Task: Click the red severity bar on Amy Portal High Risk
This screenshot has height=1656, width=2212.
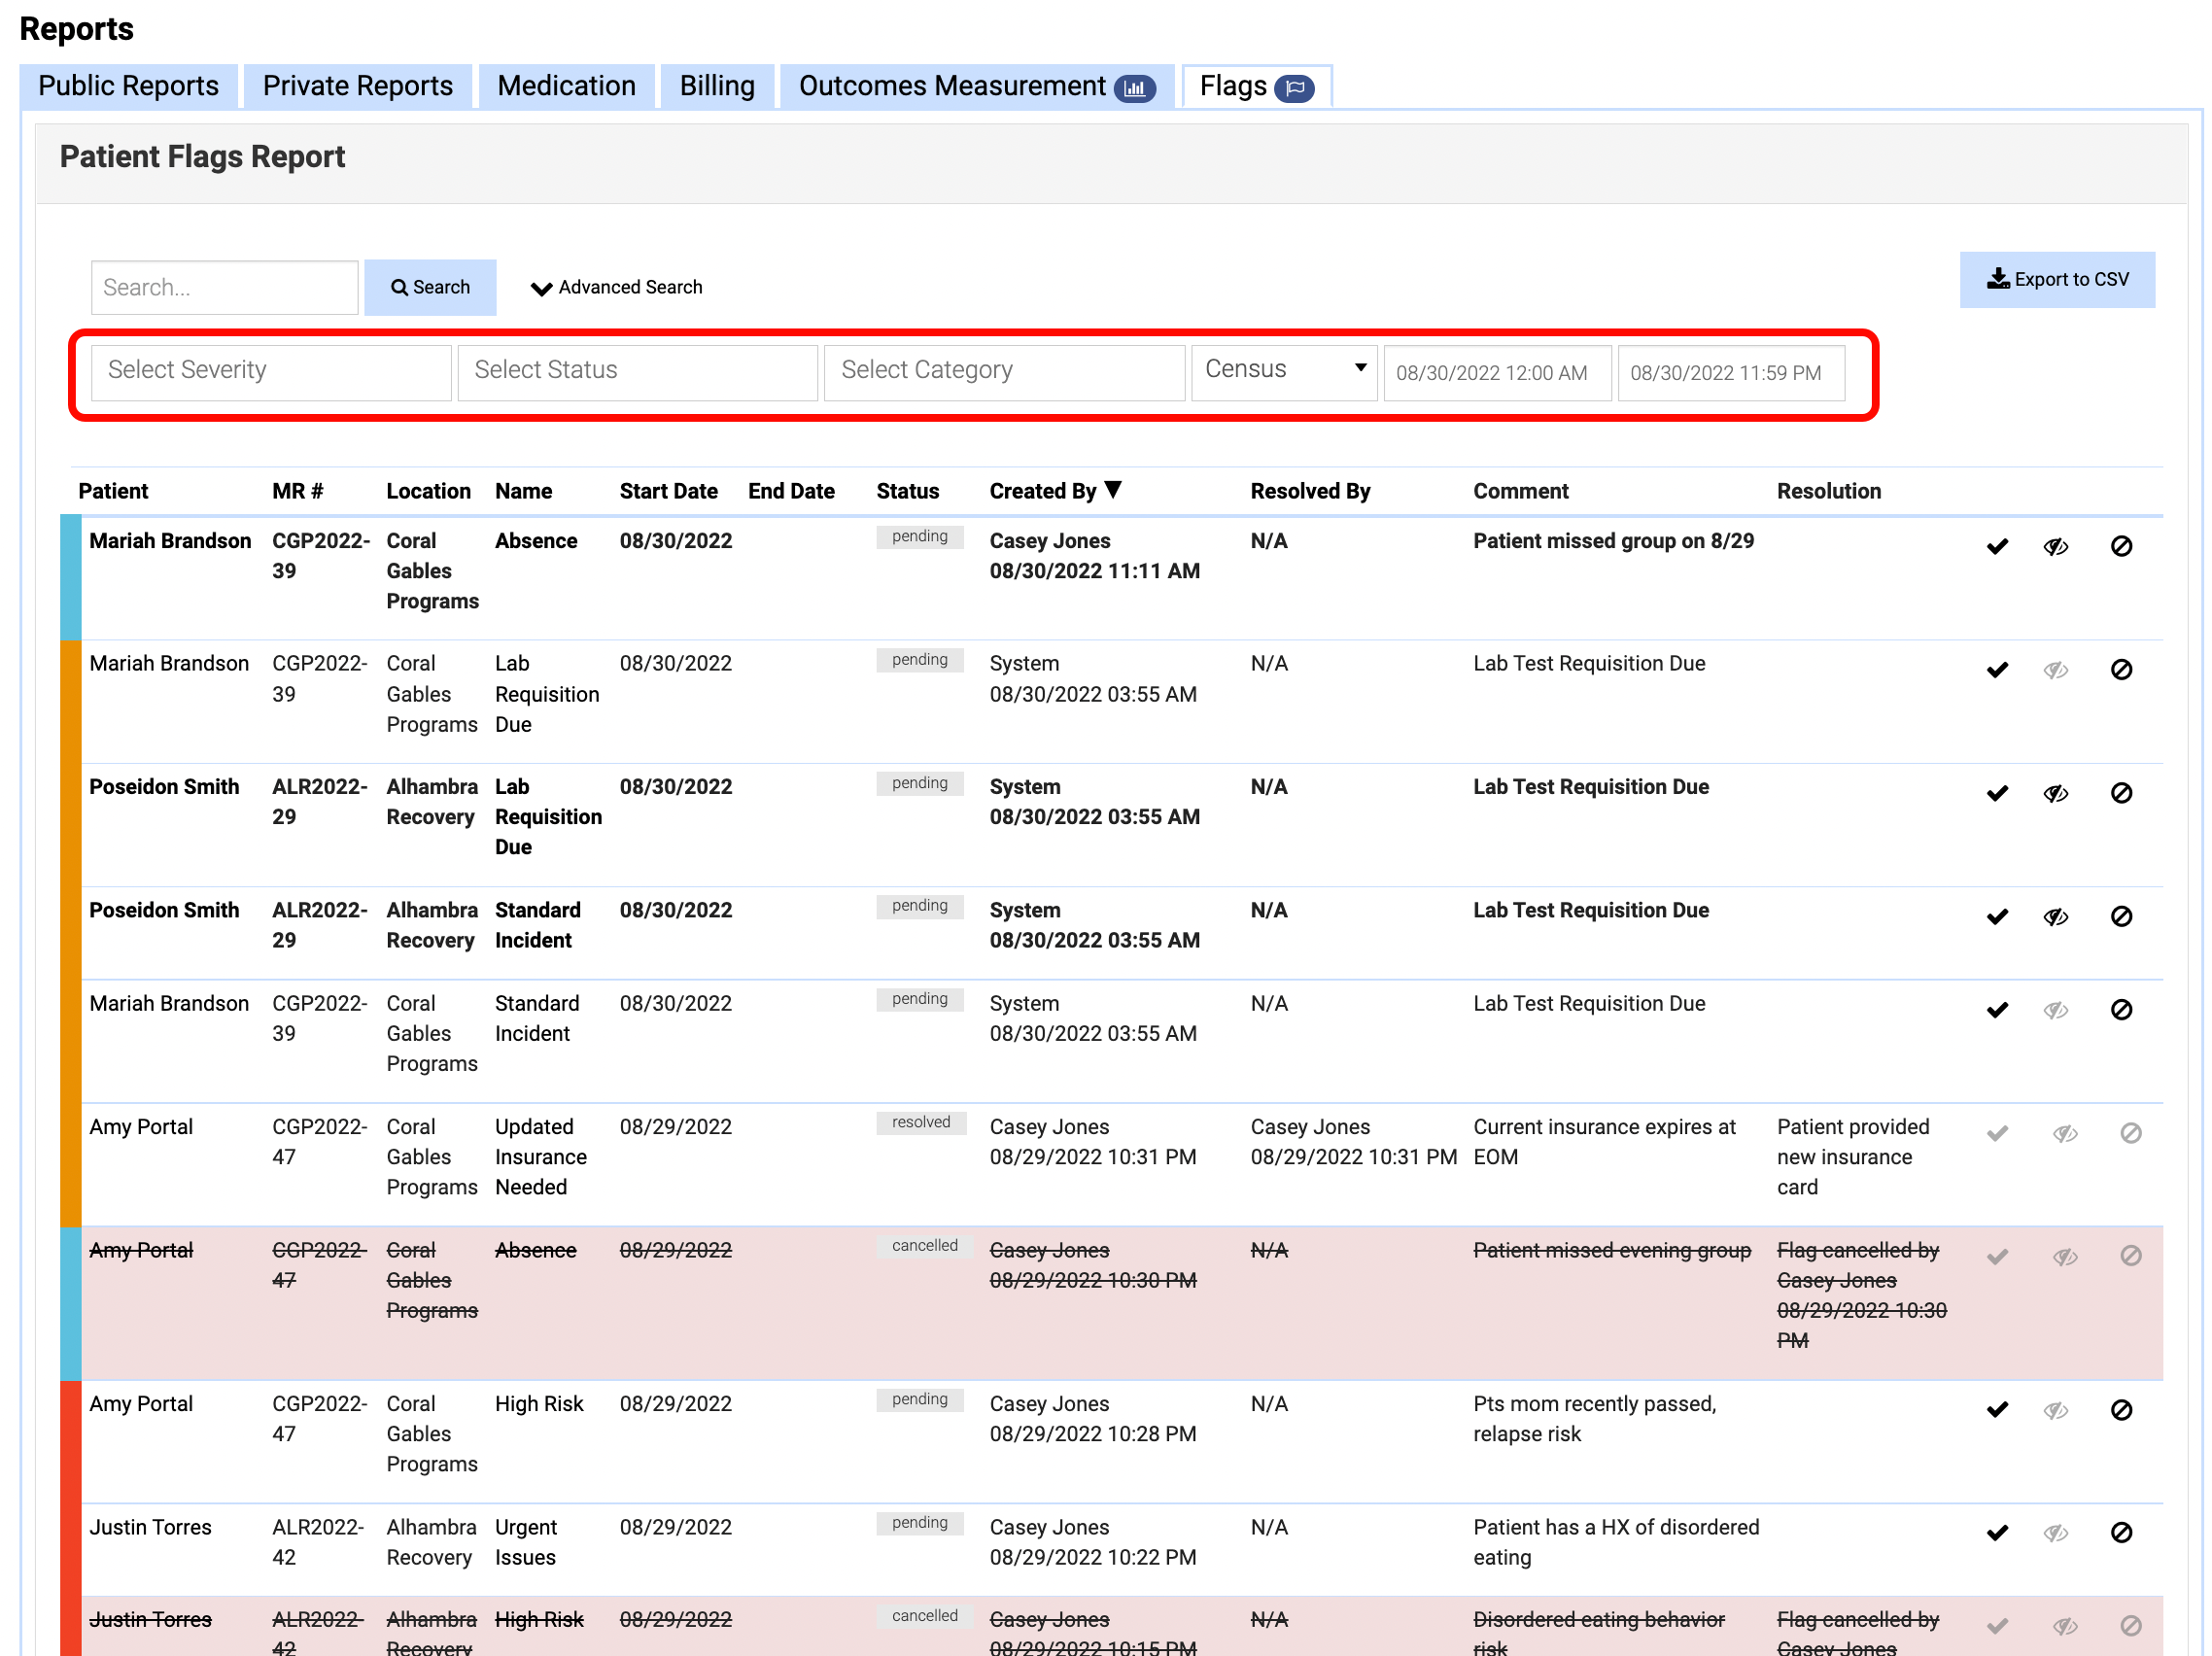Action: 70,1442
